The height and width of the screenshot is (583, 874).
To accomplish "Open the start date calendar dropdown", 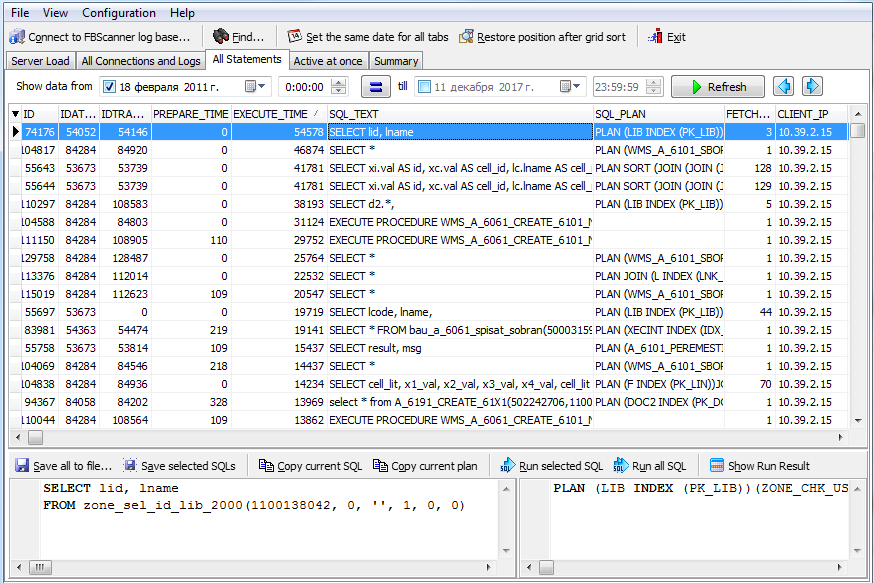I will click(x=264, y=87).
